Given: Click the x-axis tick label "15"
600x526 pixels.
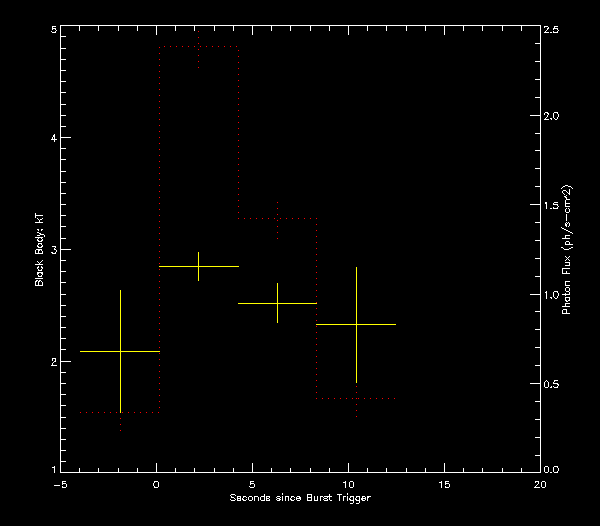Looking at the screenshot, I should tap(444, 483).
